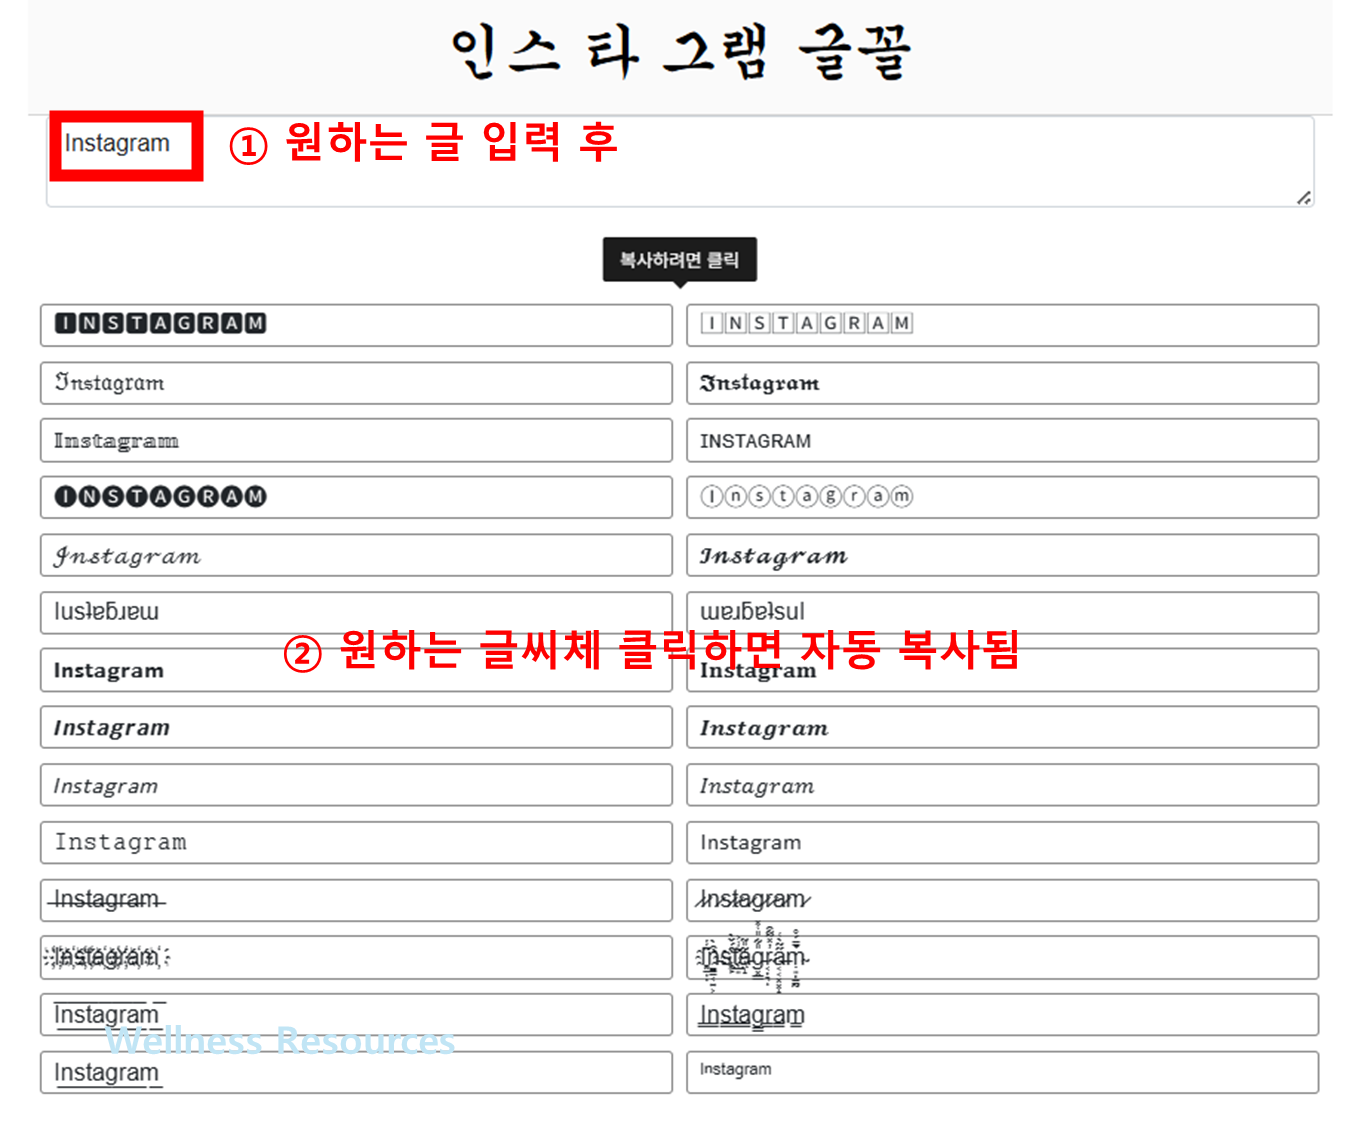Copy the single-underlined Instagram style
The image size is (1346, 1125).
click(356, 1072)
